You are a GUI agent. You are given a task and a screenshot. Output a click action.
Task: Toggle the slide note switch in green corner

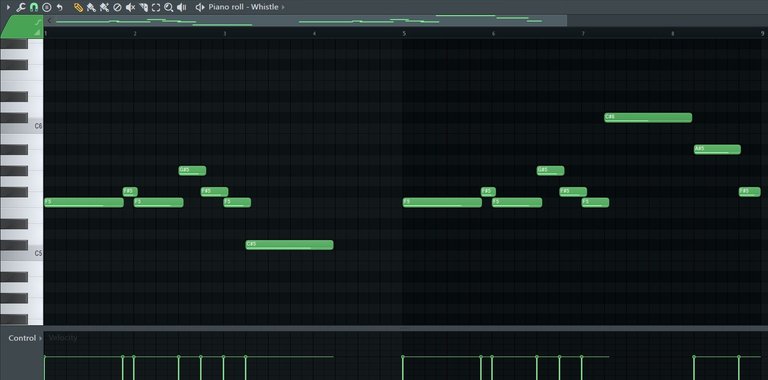37,22
